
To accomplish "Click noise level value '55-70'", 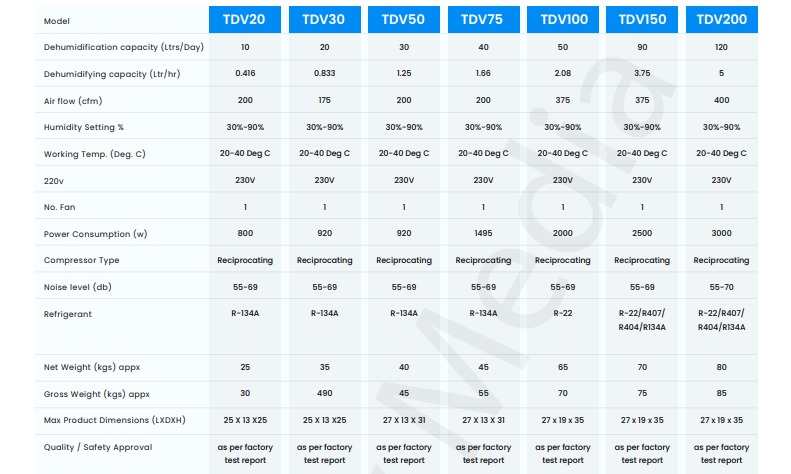I will click(721, 287).
